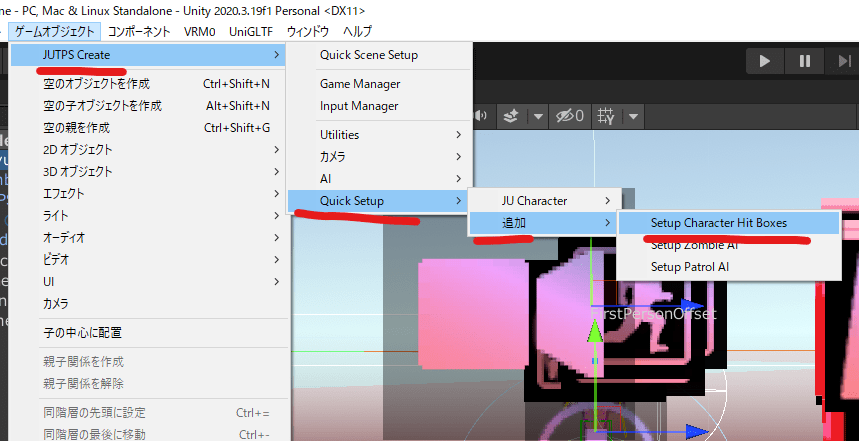859x441 pixels.
Task: Choose Setup Patrol AI option
Action: point(690,267)
